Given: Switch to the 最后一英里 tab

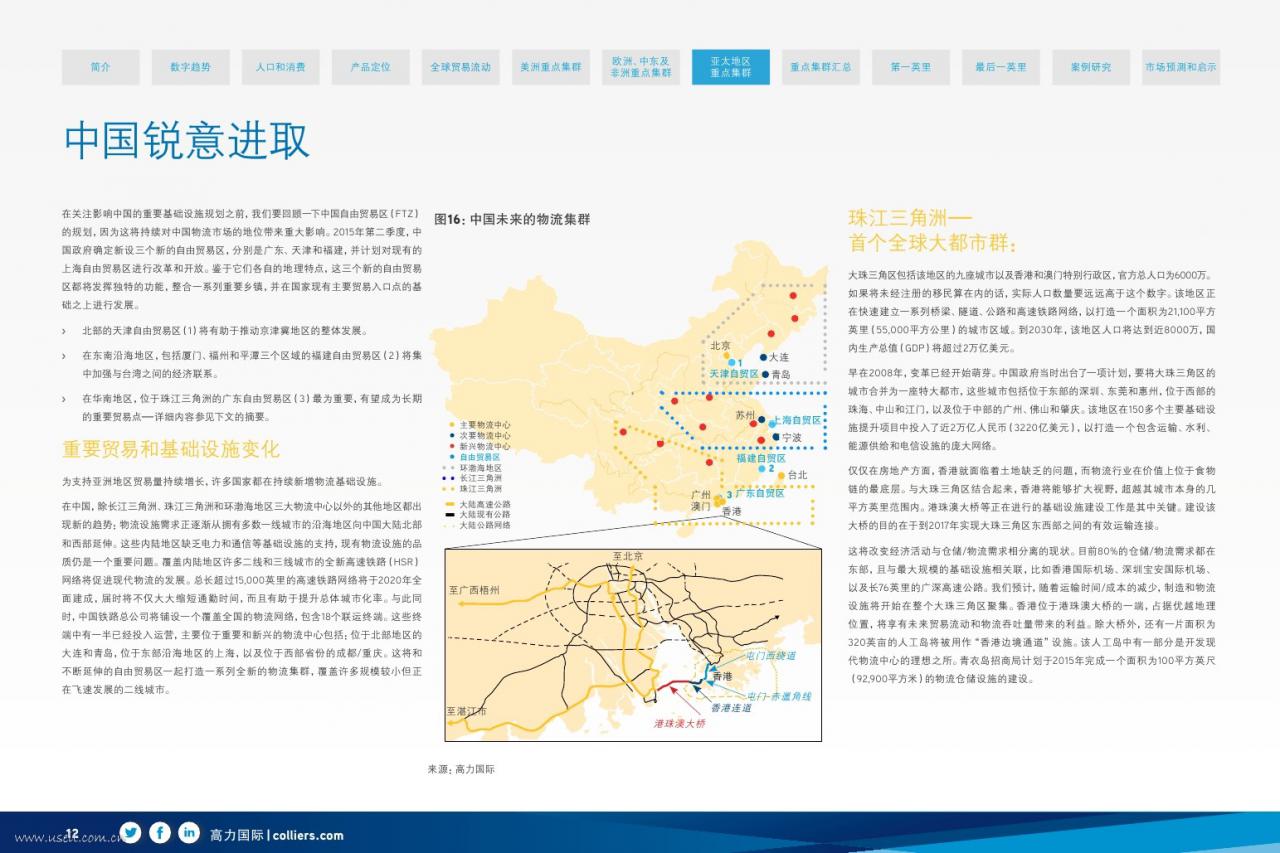Looking at the screenshot, I should coord(1001,67).
